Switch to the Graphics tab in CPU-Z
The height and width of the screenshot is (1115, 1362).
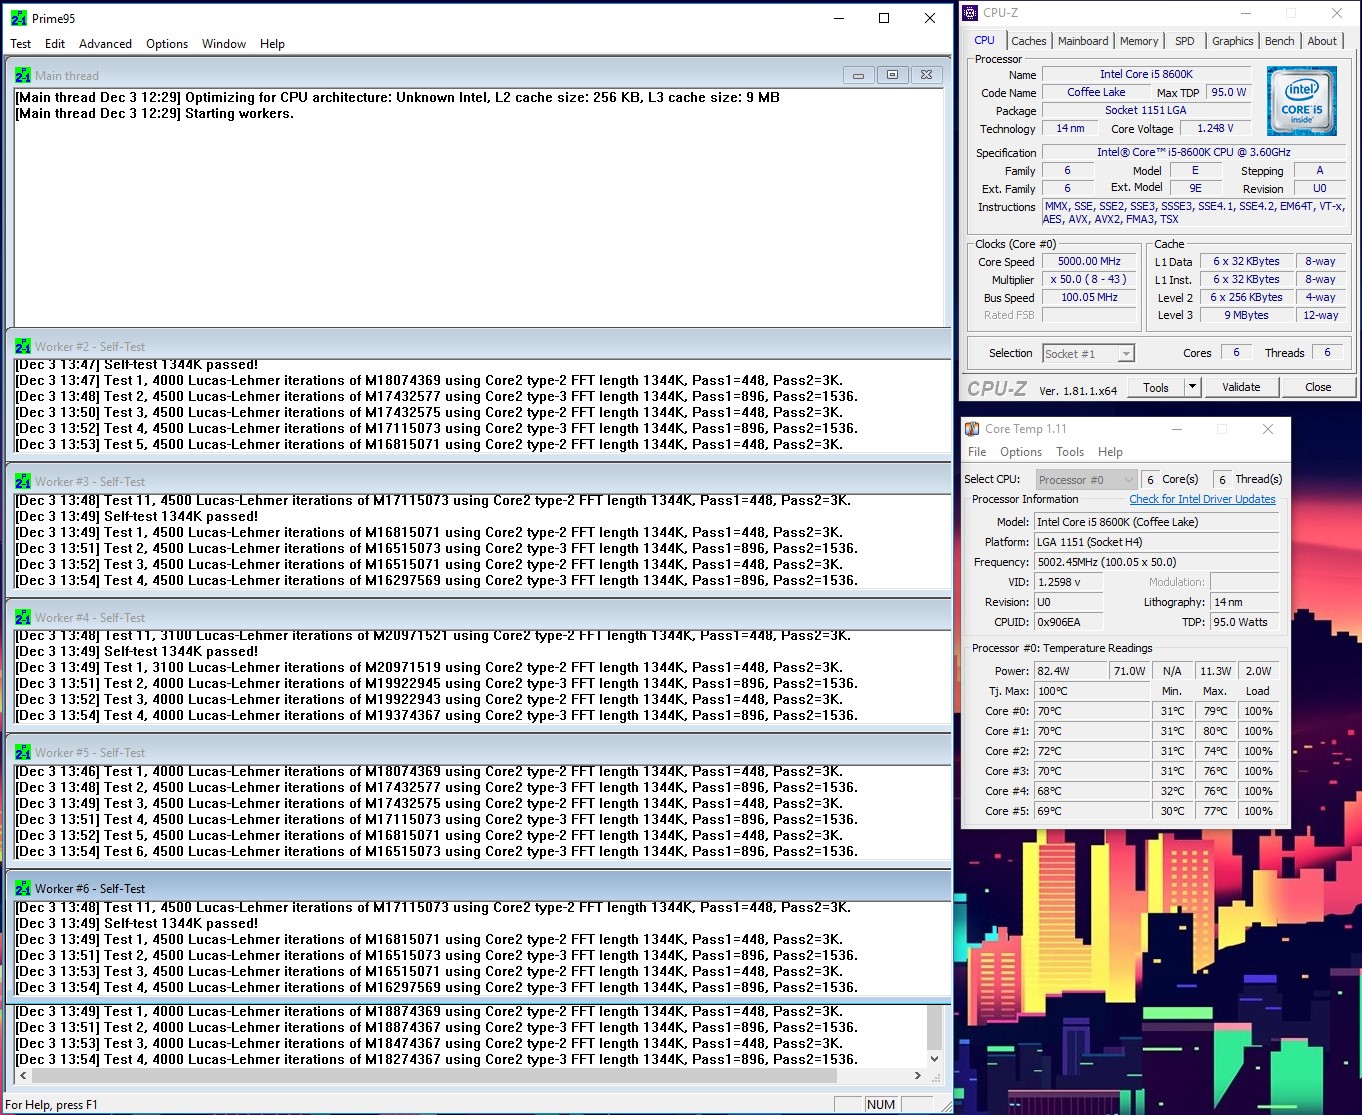1232,41
